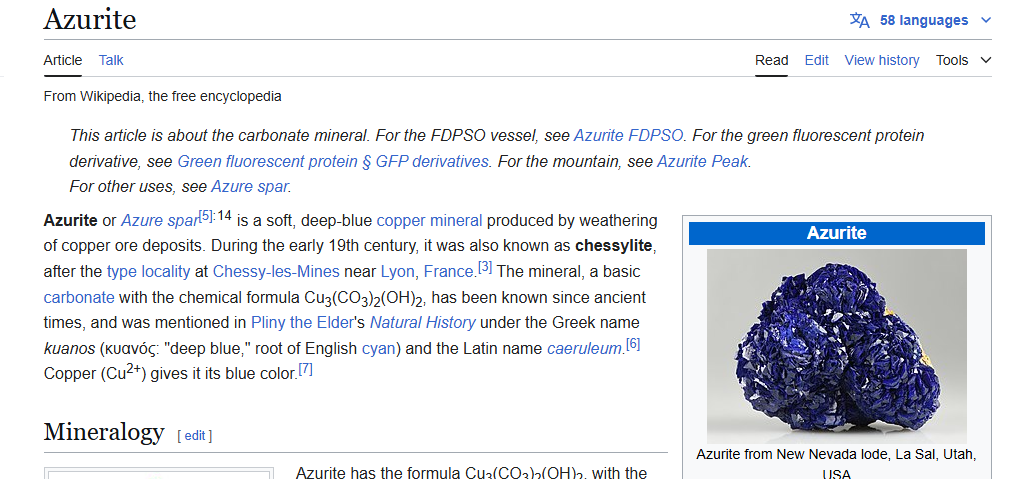
Task: Open the Azure spar hatnote link
Action: 250,187
